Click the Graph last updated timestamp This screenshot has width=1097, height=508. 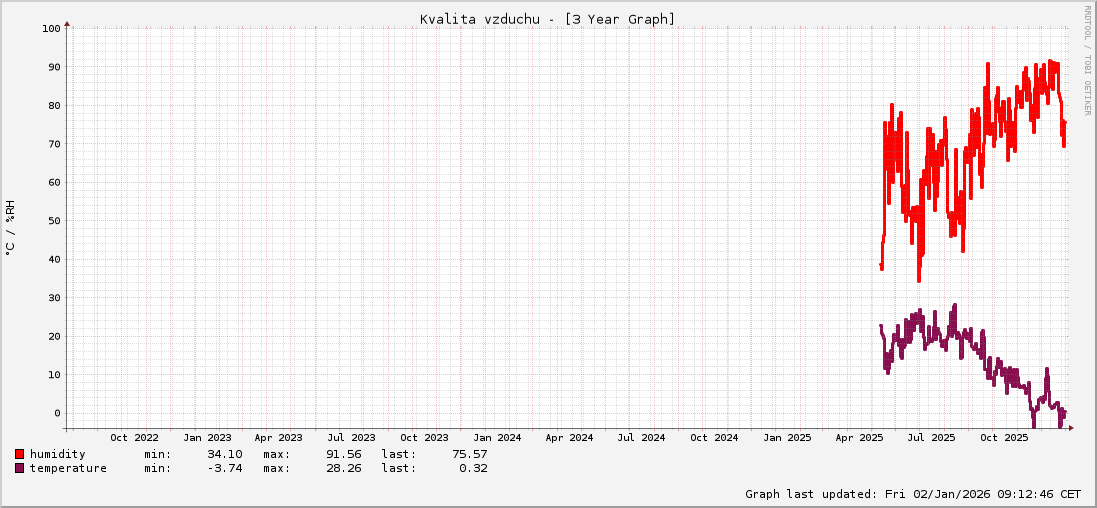tap(913, 494)
